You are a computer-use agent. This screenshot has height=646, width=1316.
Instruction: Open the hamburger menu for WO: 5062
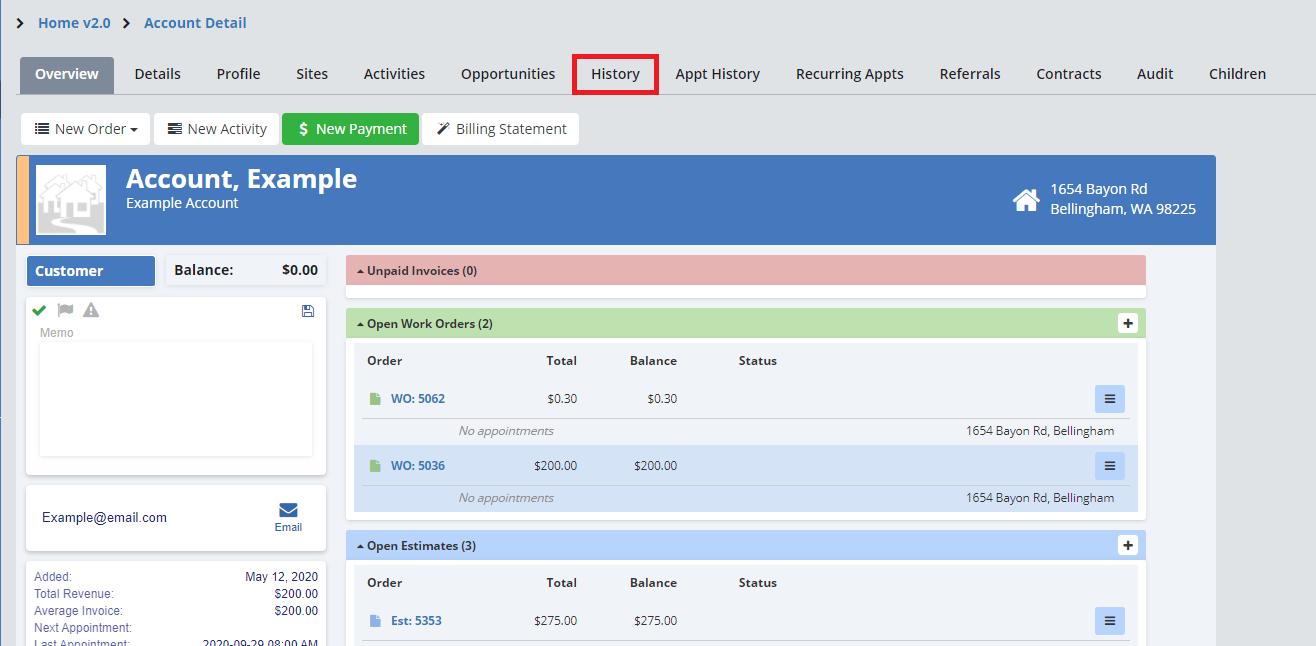pos(1109,399)
